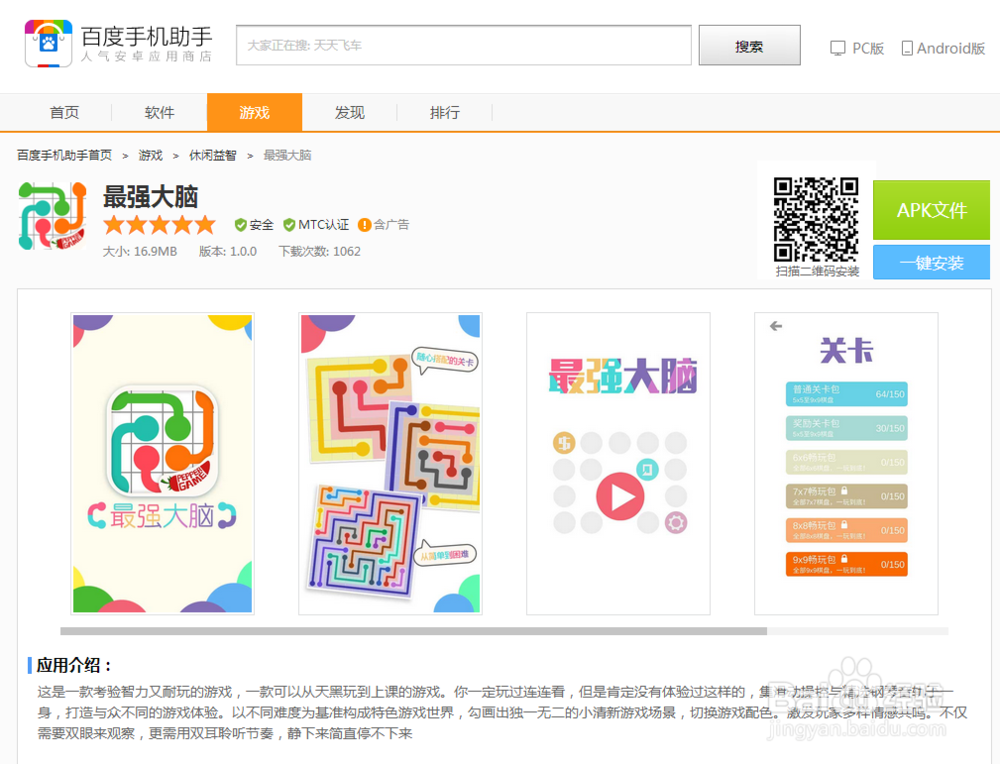Click the 普通关卡包 64/150 bar
The image size is (1000, 764).
[846, 394]
